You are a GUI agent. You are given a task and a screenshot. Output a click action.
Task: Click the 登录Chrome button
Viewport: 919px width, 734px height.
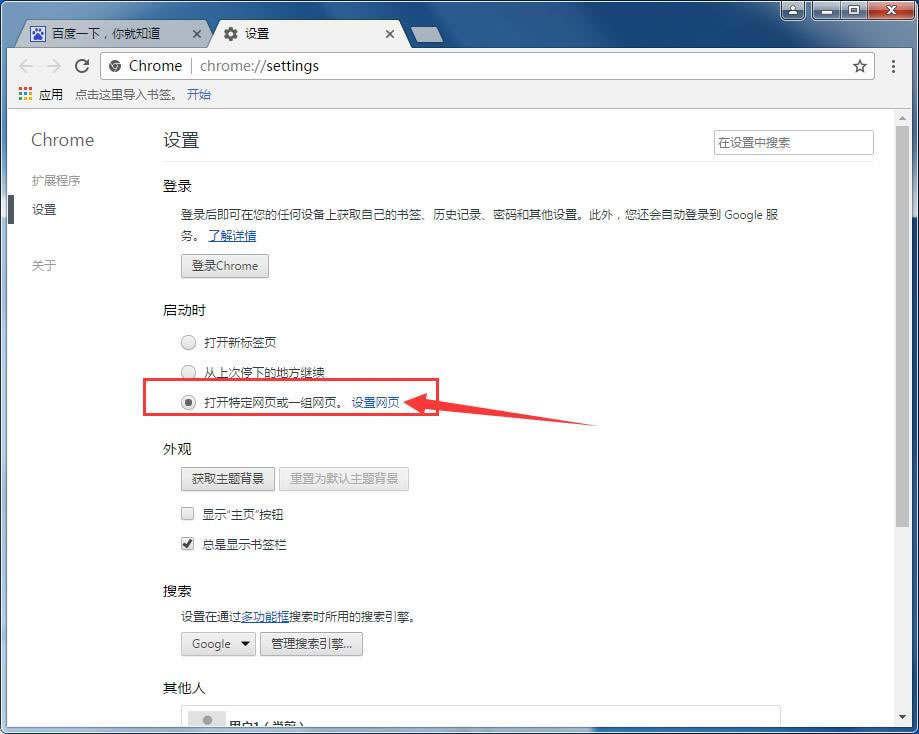coord(224,266)
